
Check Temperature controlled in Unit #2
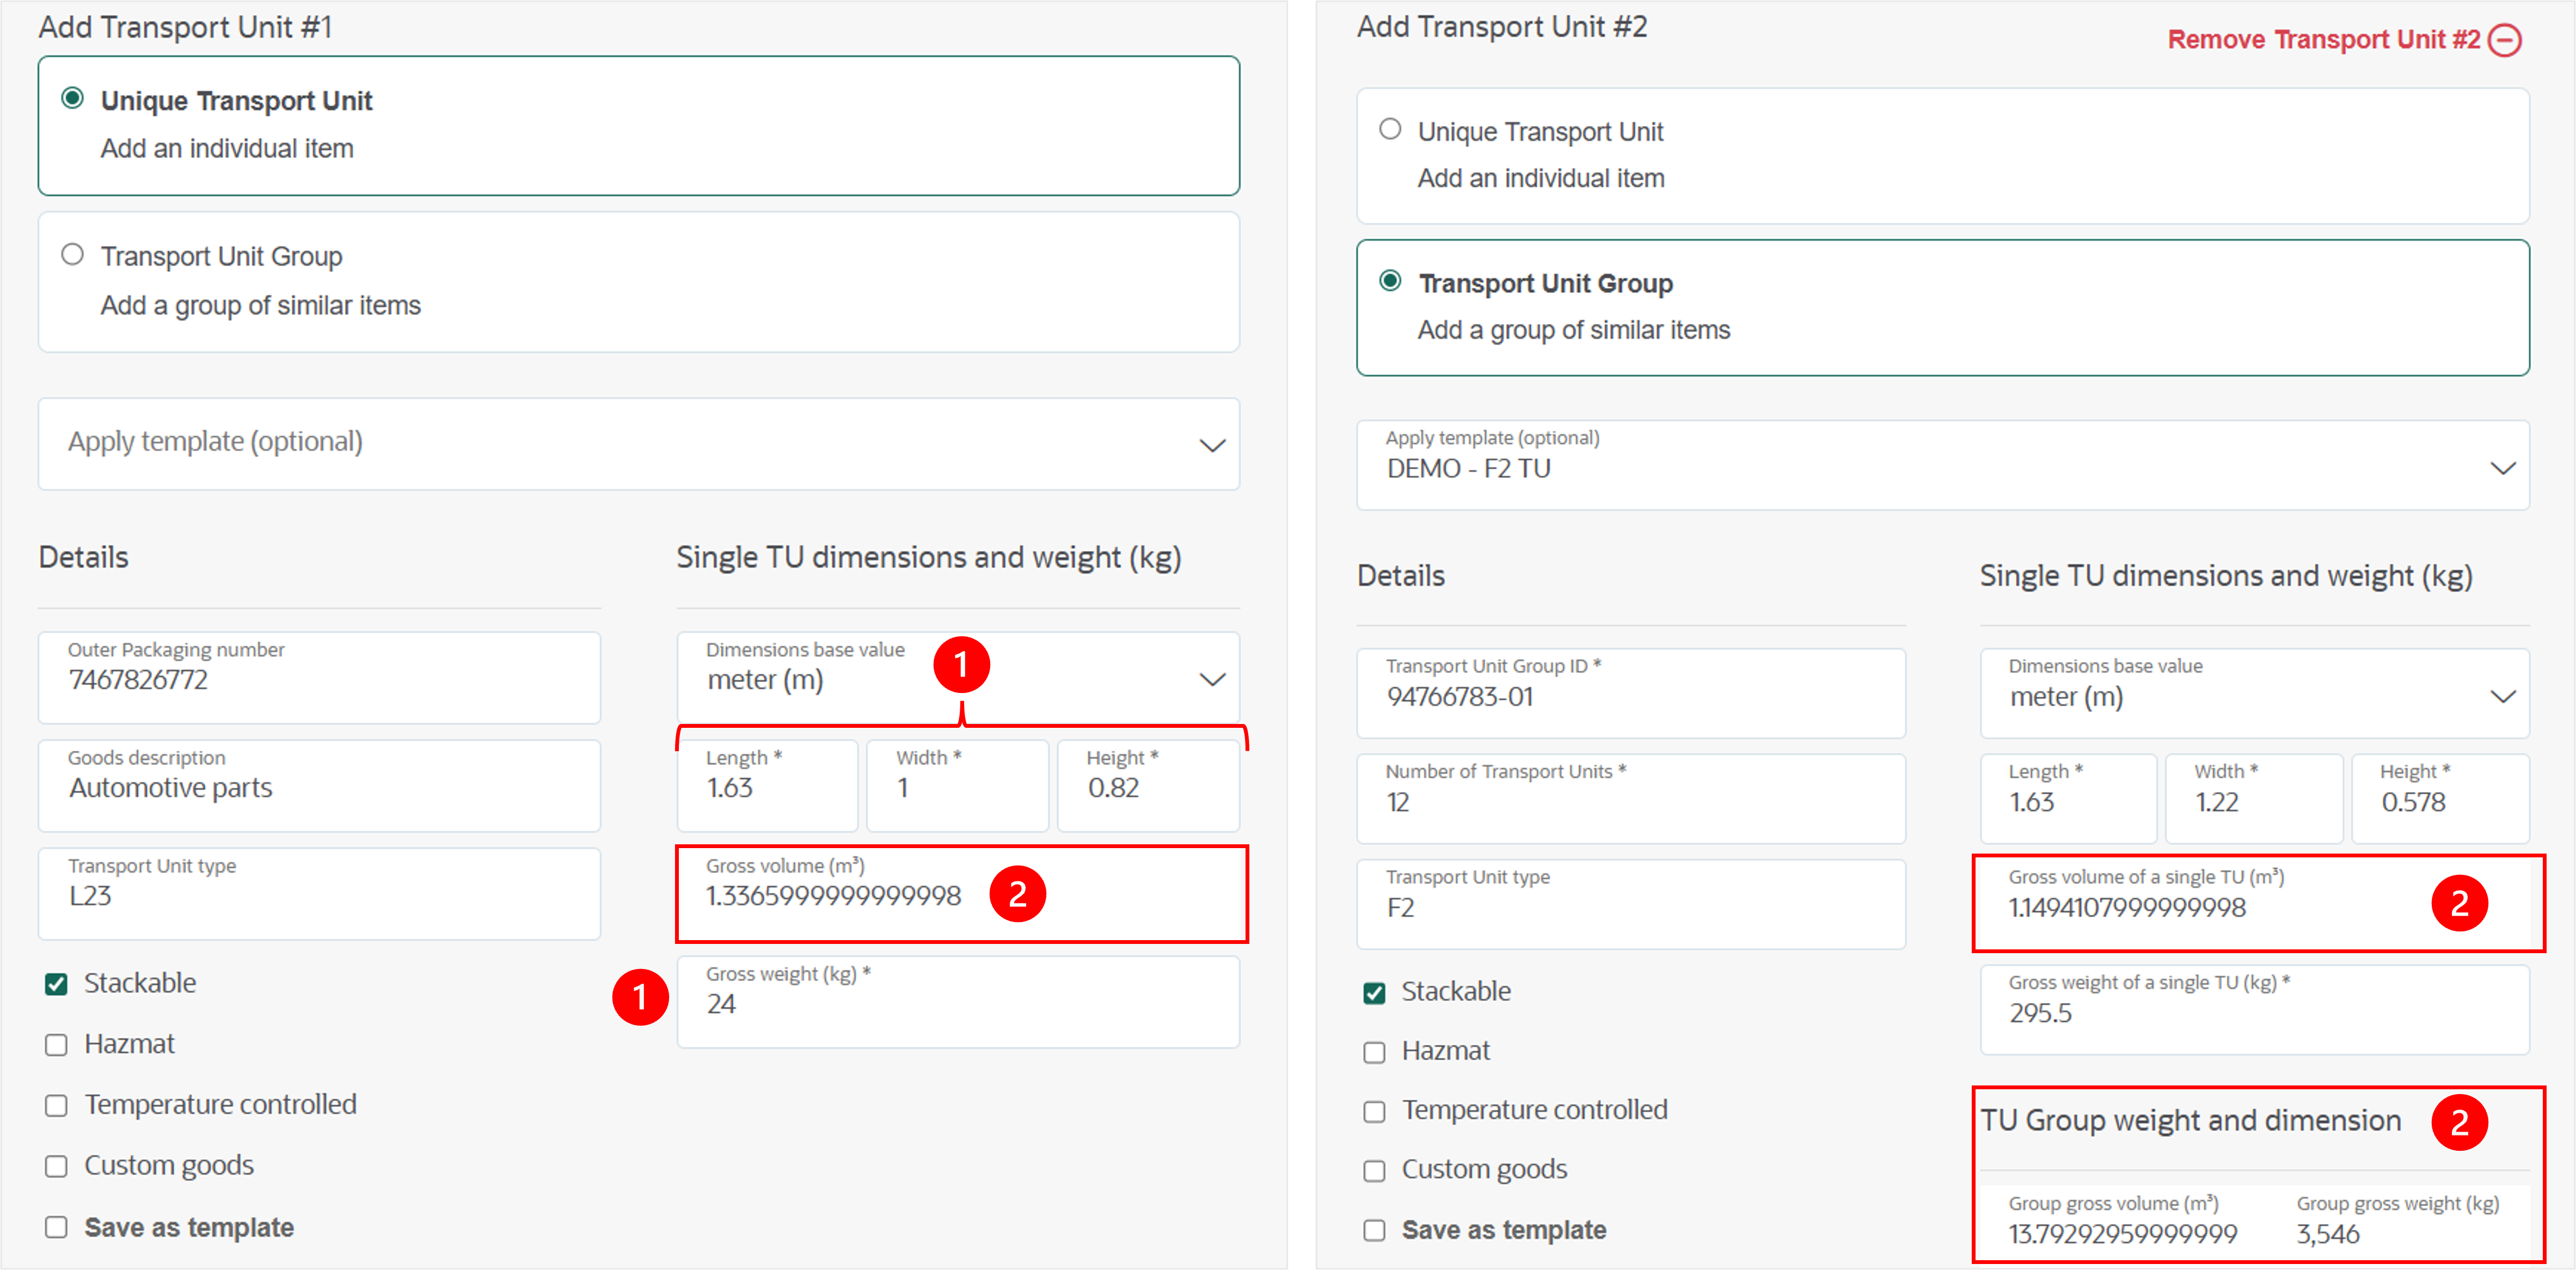1374,1112
